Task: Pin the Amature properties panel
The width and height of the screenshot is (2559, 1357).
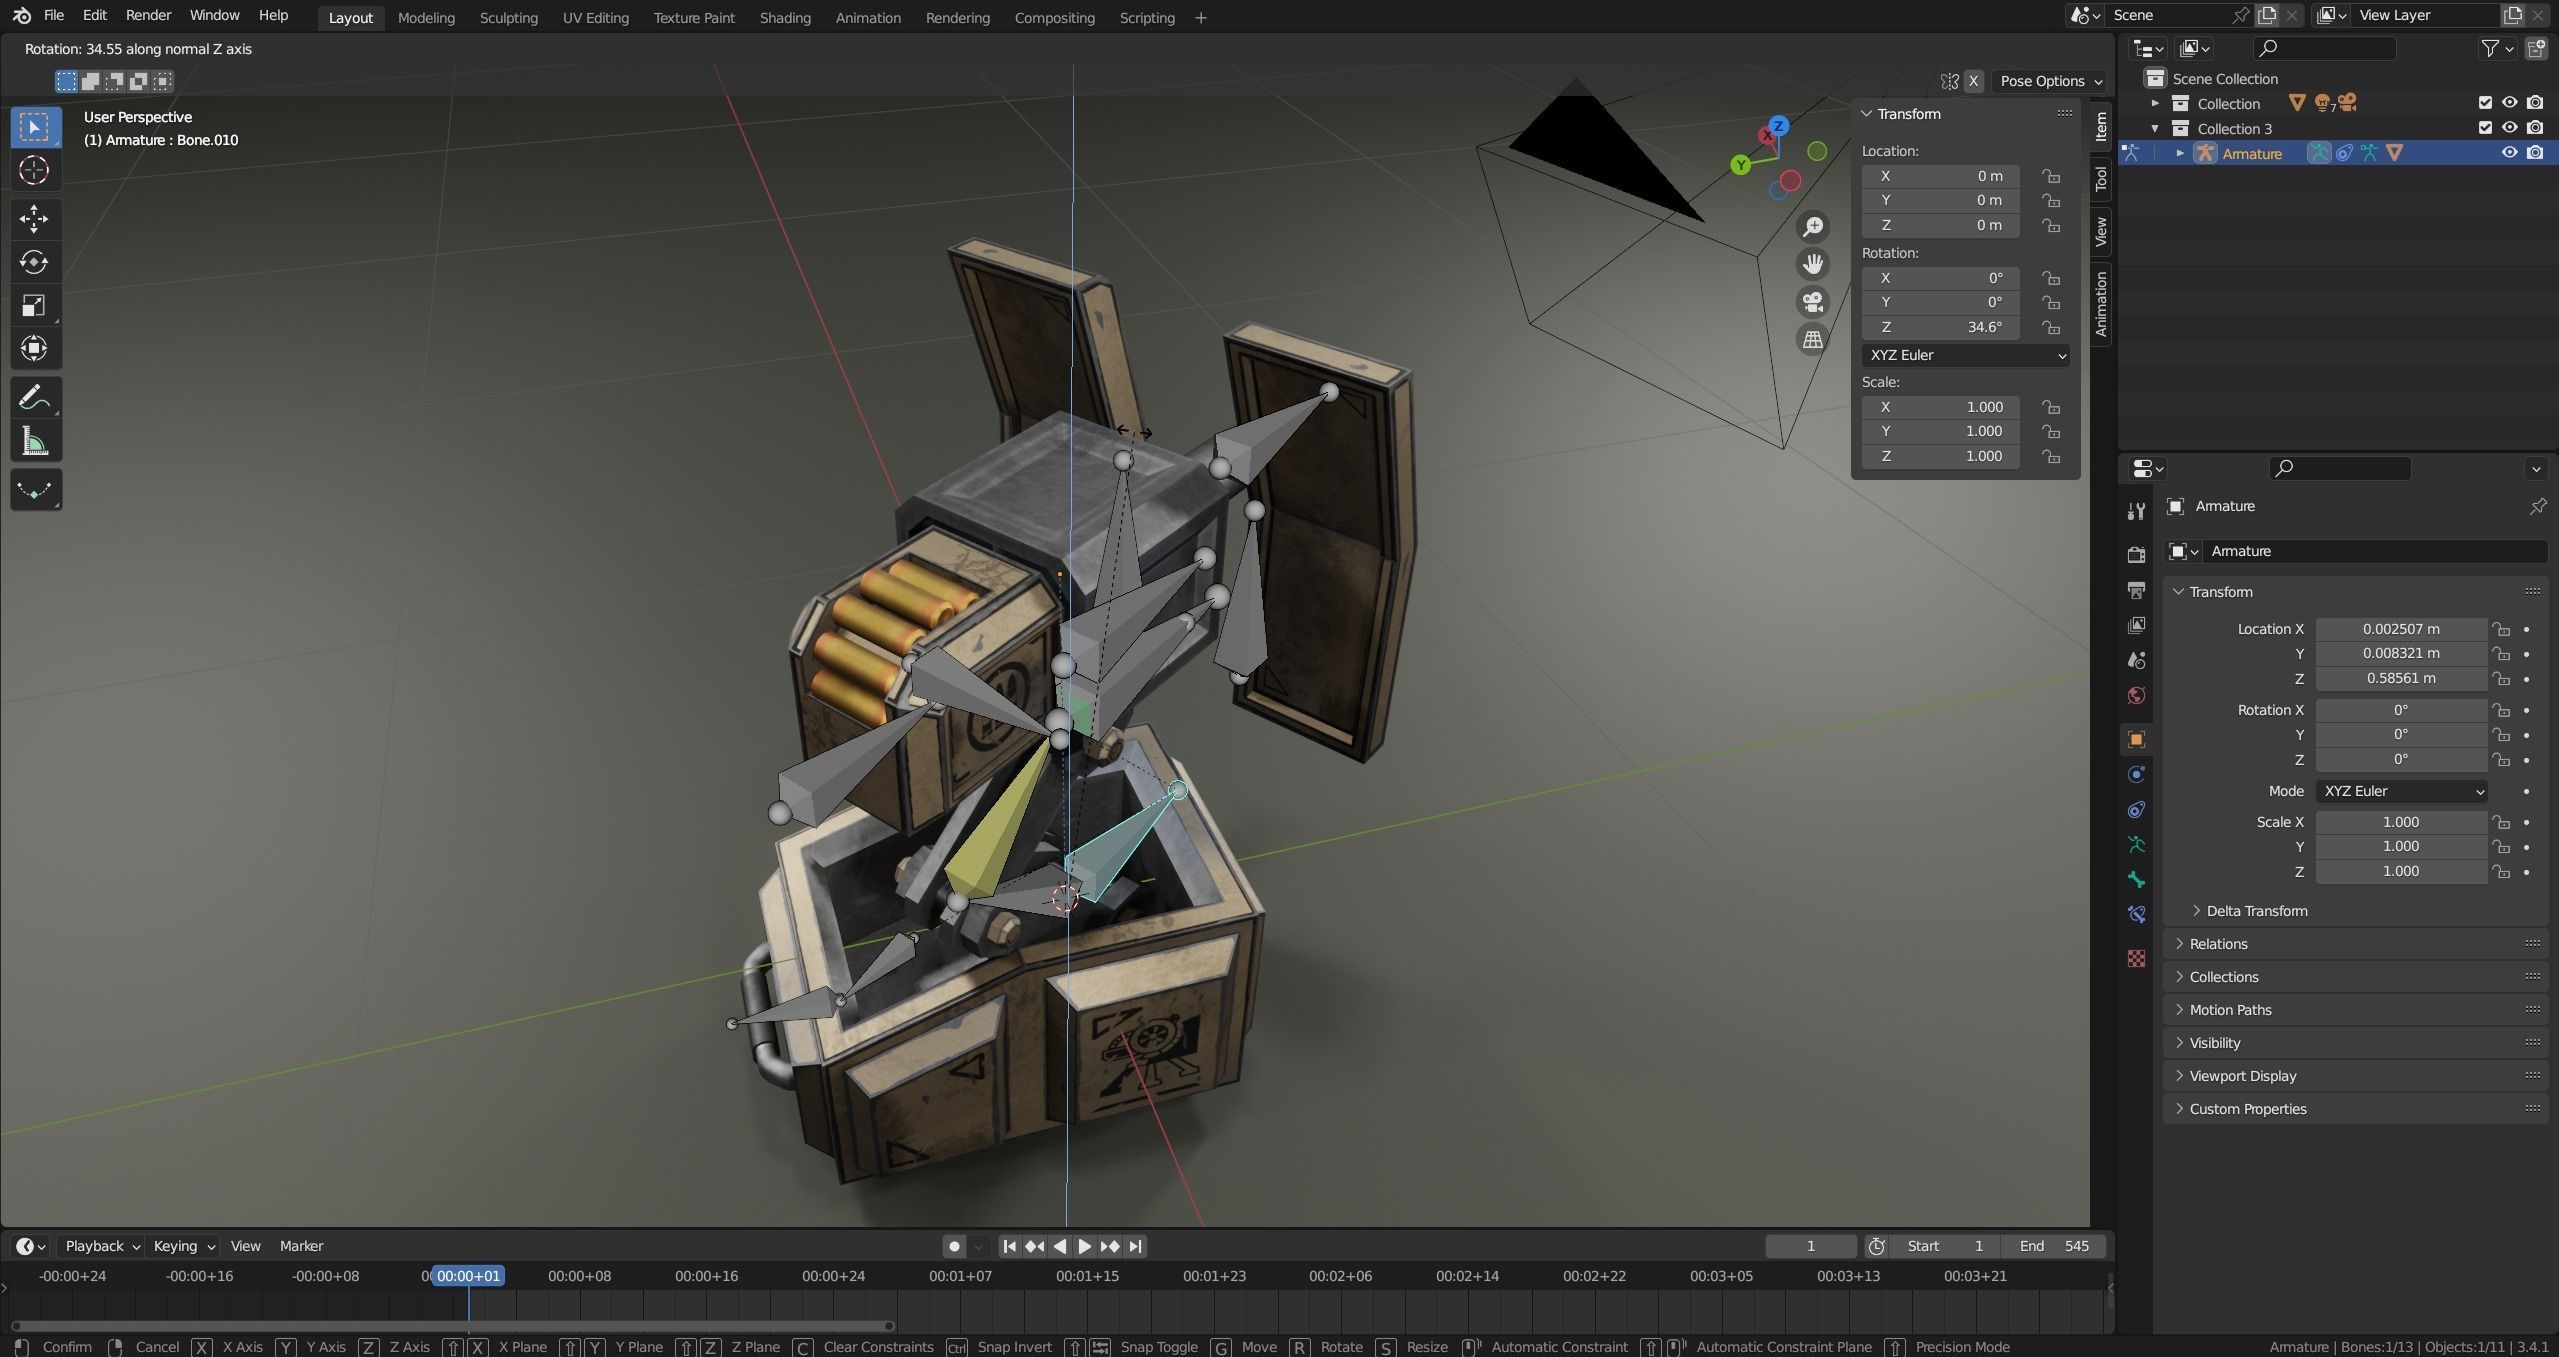Action: 2537,507
